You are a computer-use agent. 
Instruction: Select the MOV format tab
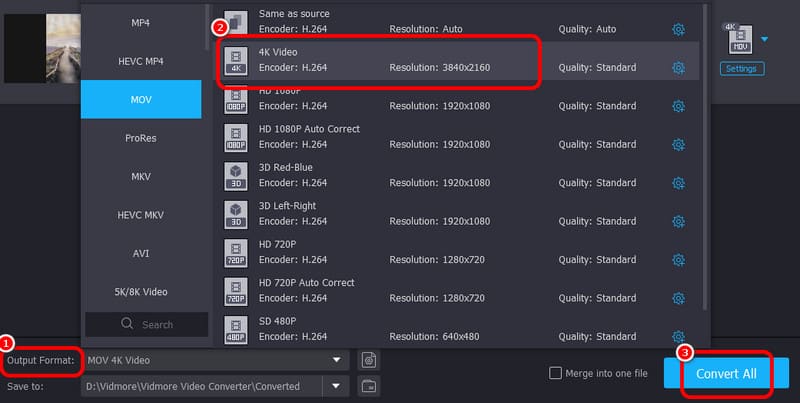141,100
